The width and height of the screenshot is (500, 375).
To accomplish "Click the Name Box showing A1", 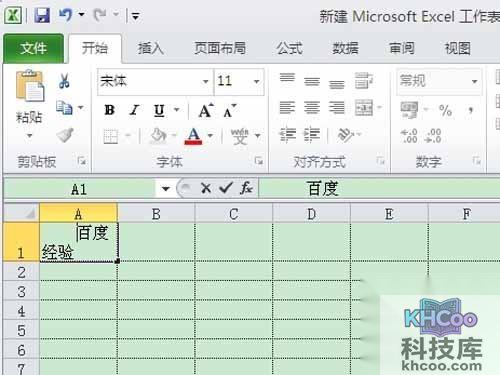I will pyautogui.click(x=79, y=189).
